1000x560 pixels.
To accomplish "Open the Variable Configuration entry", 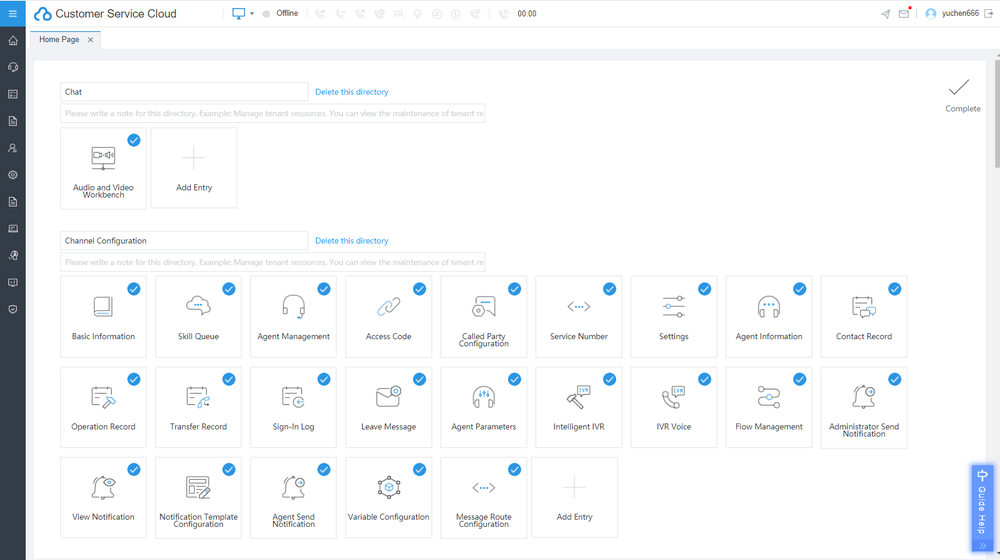I will 388,497.
